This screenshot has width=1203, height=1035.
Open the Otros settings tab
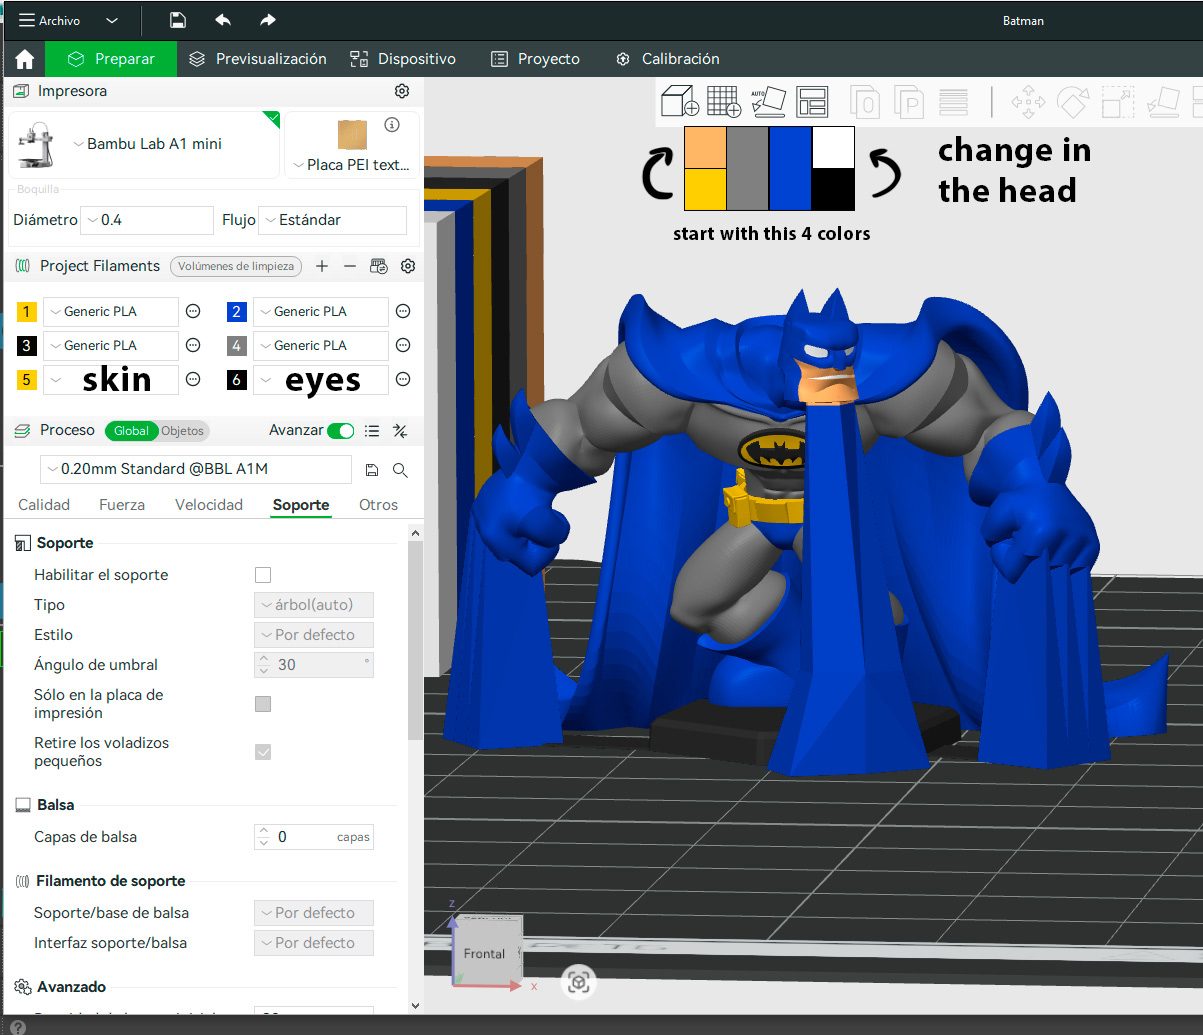pos(379,505)
